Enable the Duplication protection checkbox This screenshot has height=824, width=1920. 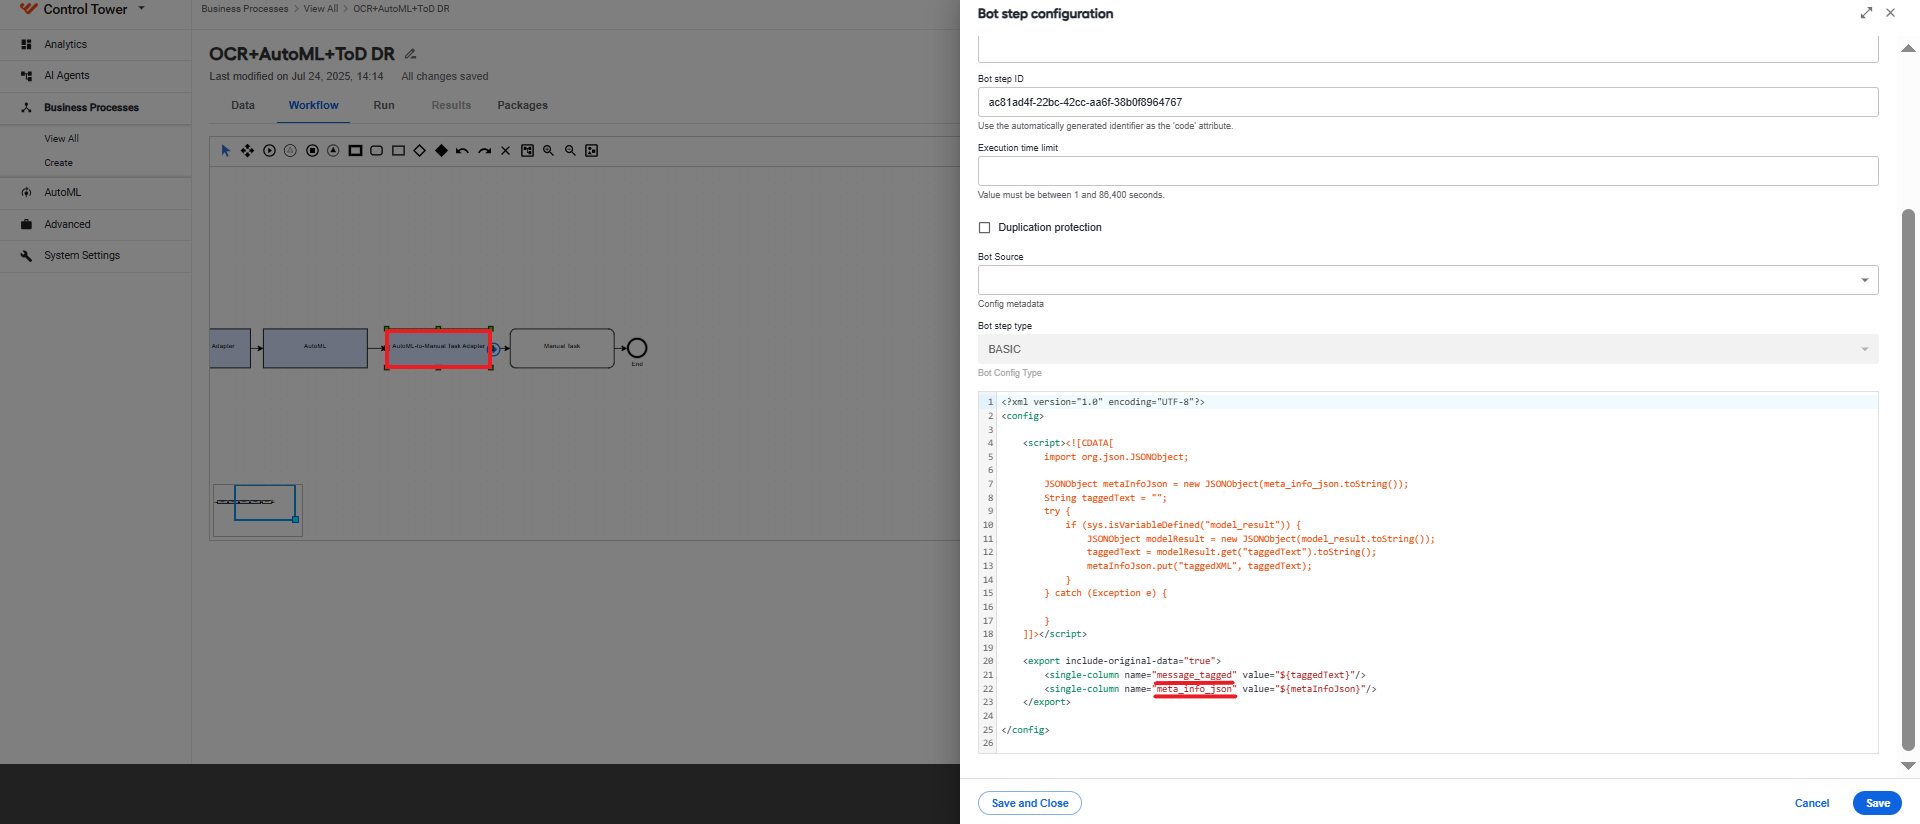[x=984, y=228]
